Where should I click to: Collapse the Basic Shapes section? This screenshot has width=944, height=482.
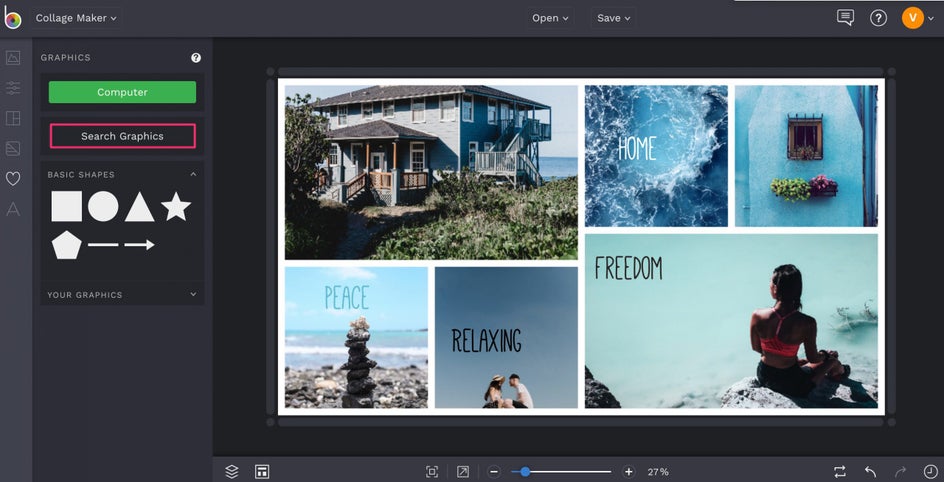click(x=193, y=175)
